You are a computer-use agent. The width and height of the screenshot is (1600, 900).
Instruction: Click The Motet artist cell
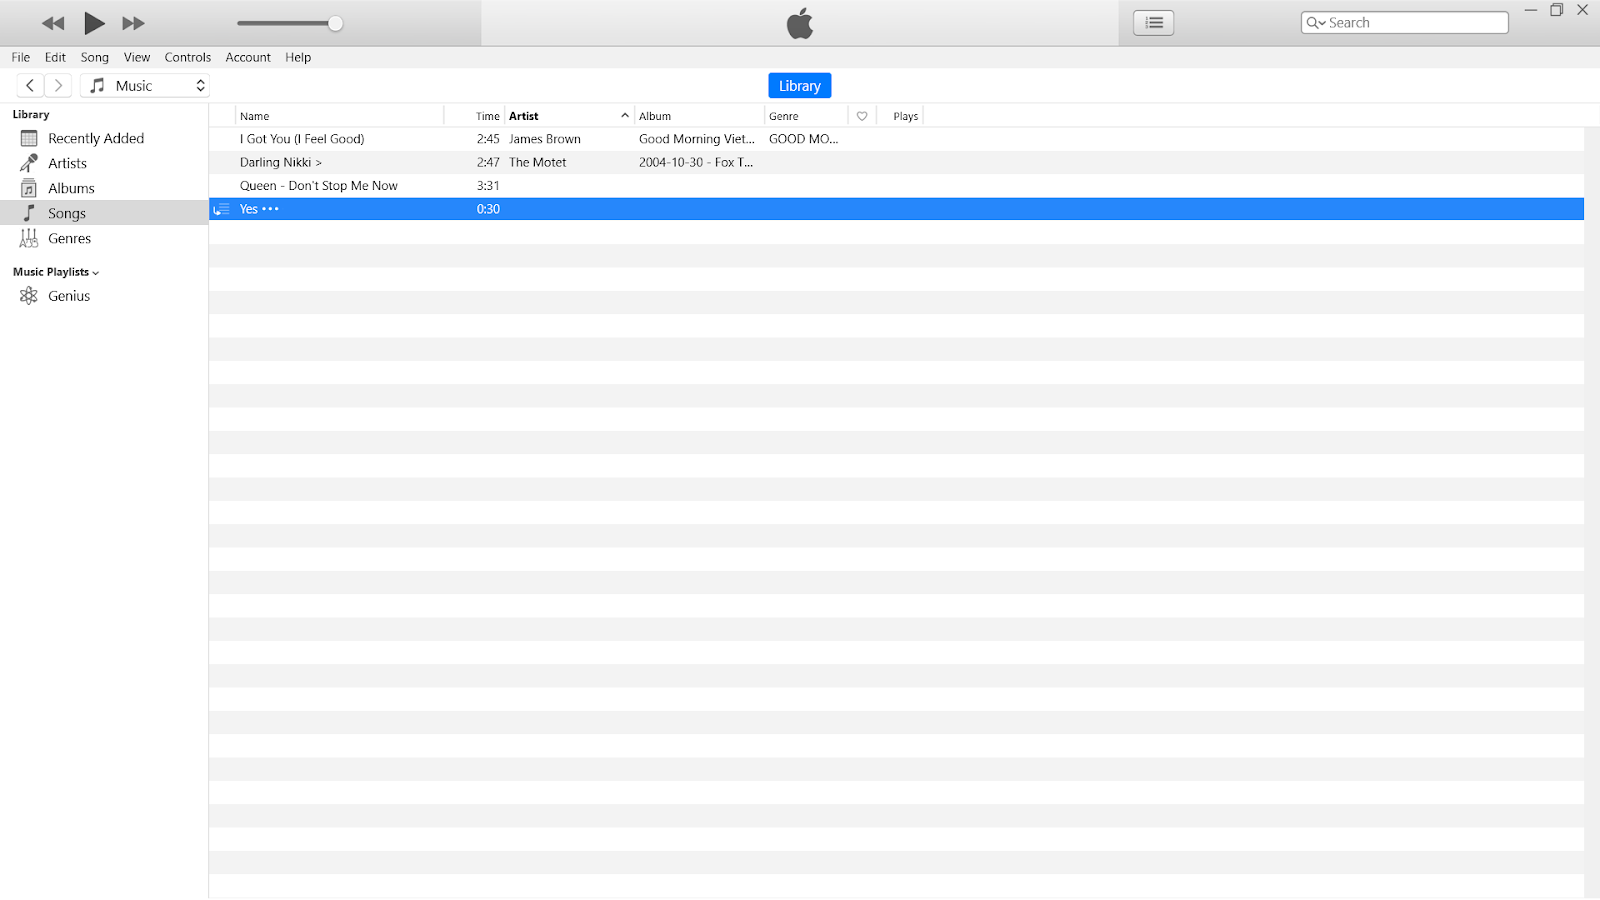tap(538, 162)
